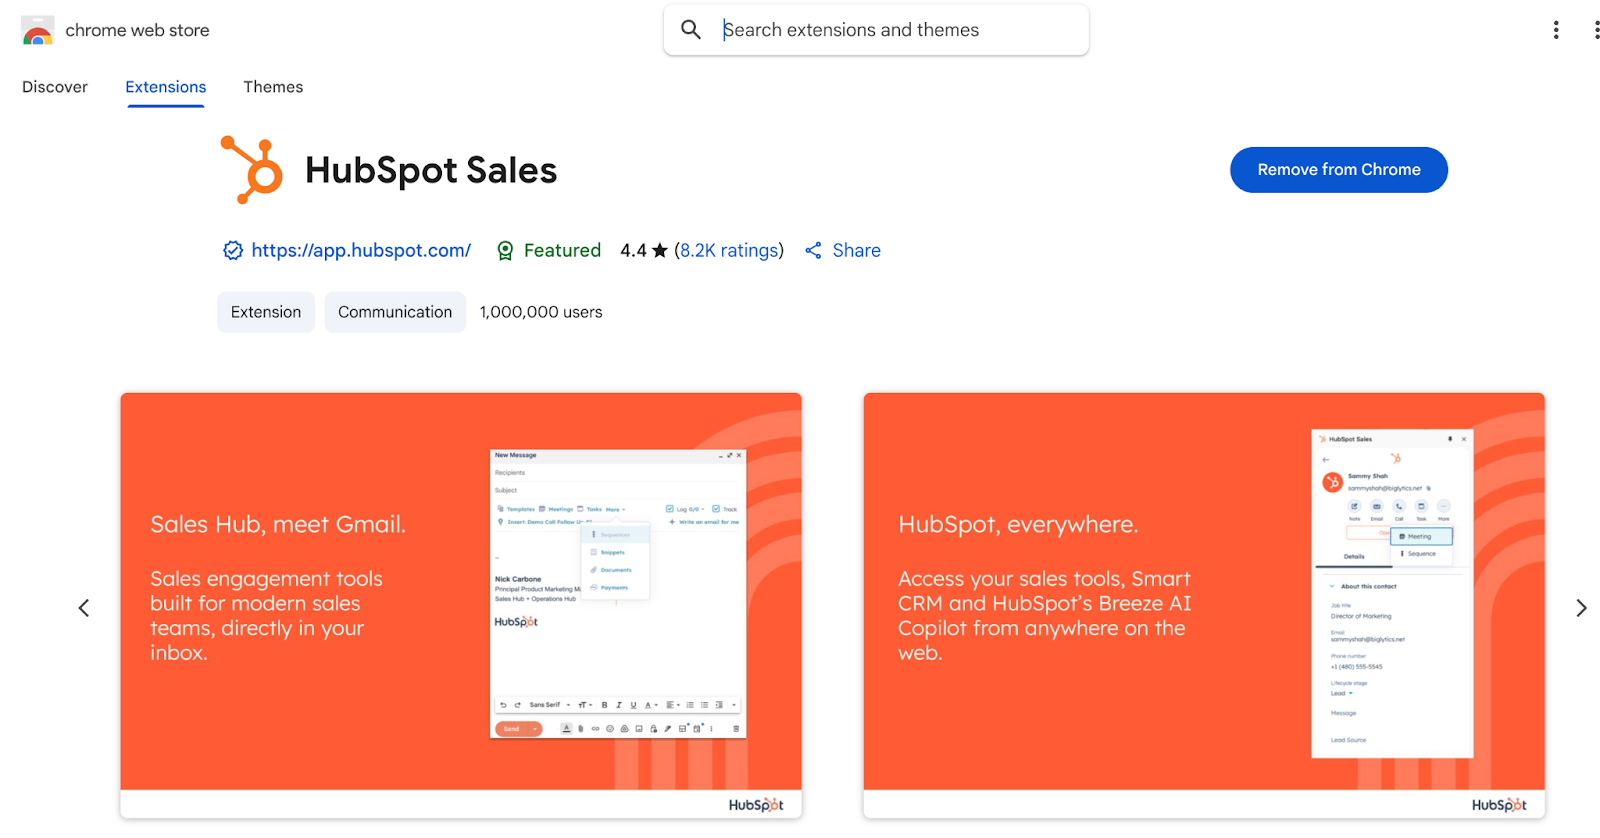Open the HubSpot, everywhere screenshot

pyautogui.click(x=1204, y=605)
